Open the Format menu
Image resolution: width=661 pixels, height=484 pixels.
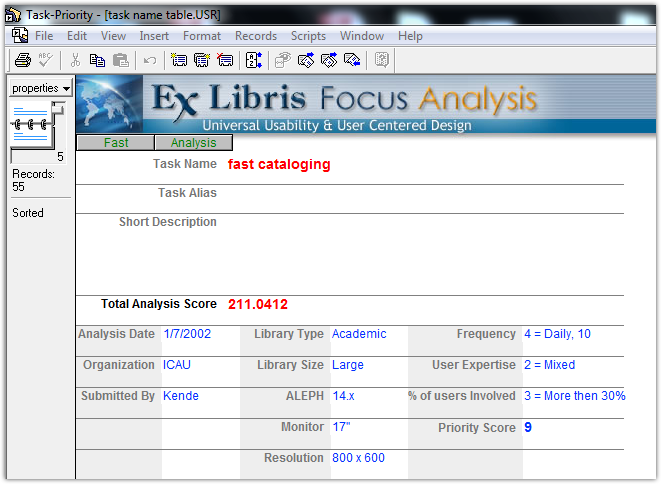tap(202, 36)
